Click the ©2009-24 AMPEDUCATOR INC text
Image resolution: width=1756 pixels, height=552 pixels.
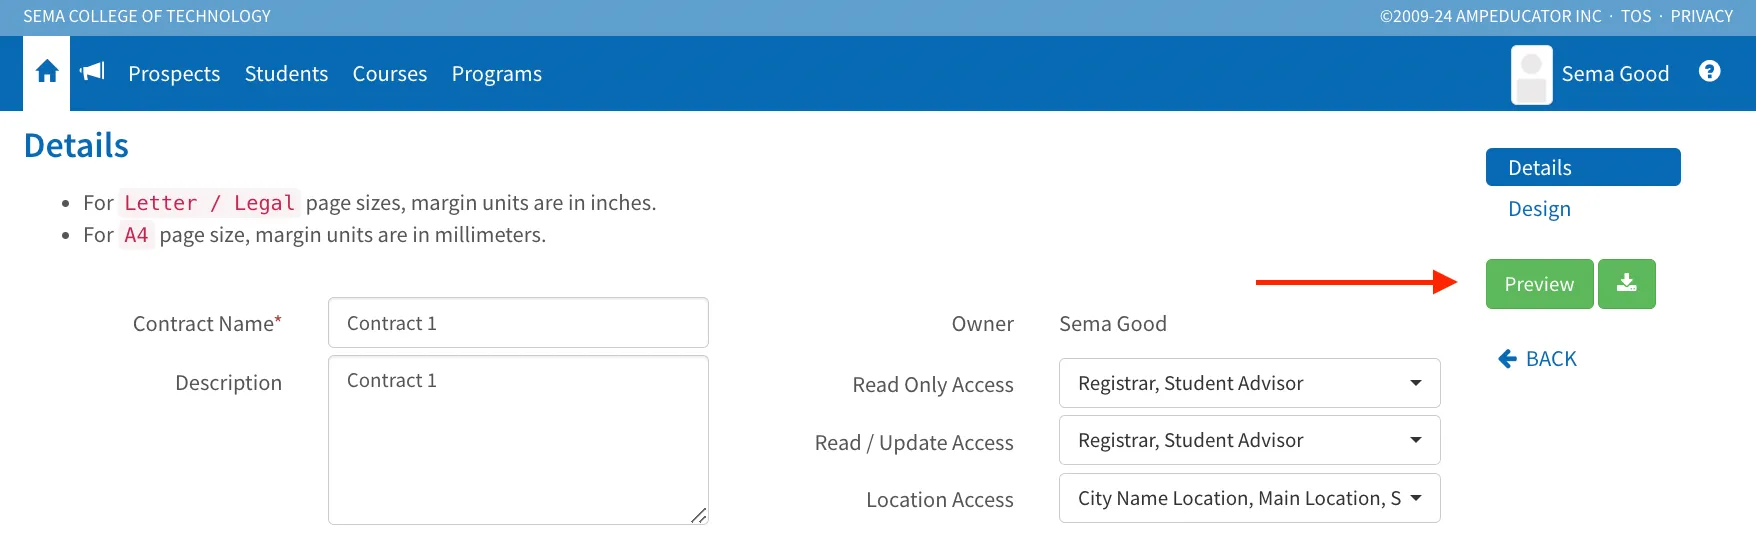point(1490,16)
